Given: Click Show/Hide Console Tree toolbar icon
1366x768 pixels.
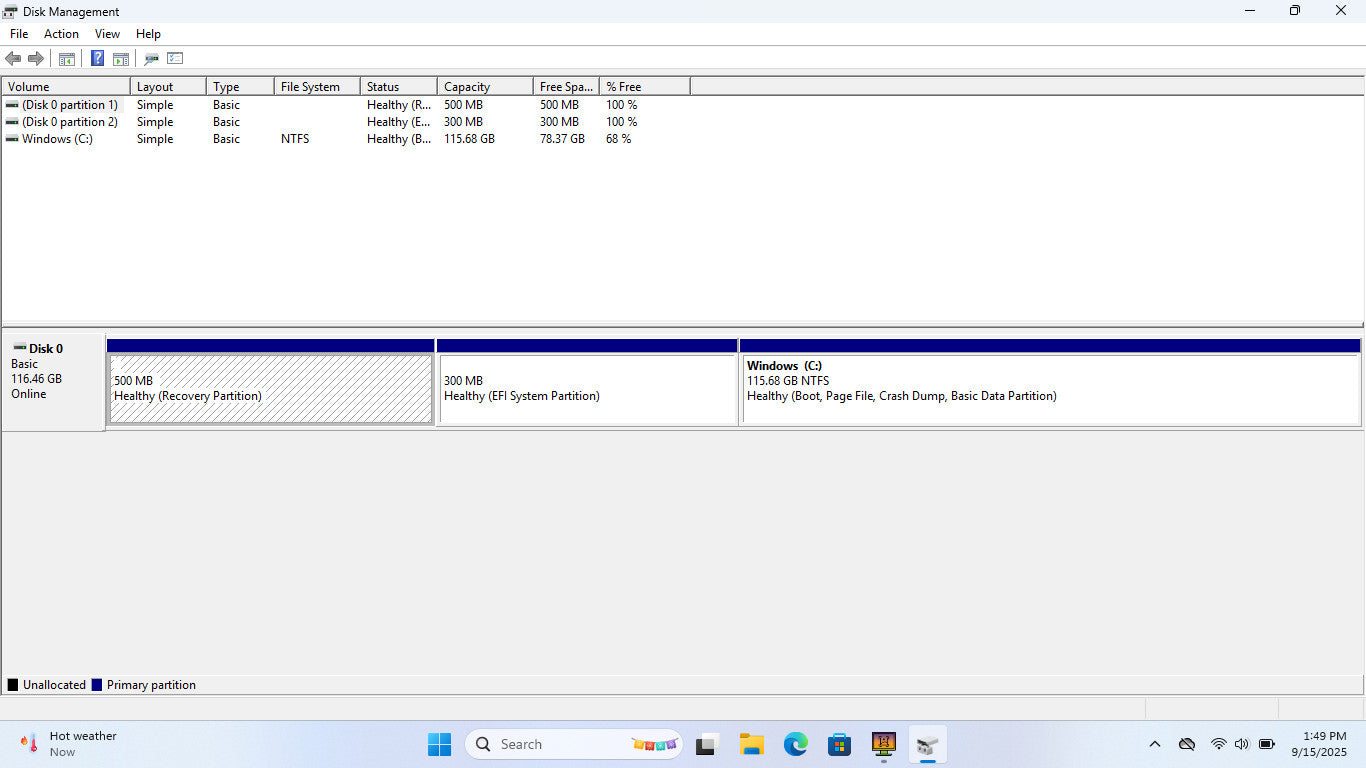Looking at the screenshot, I should click(67, 59).
